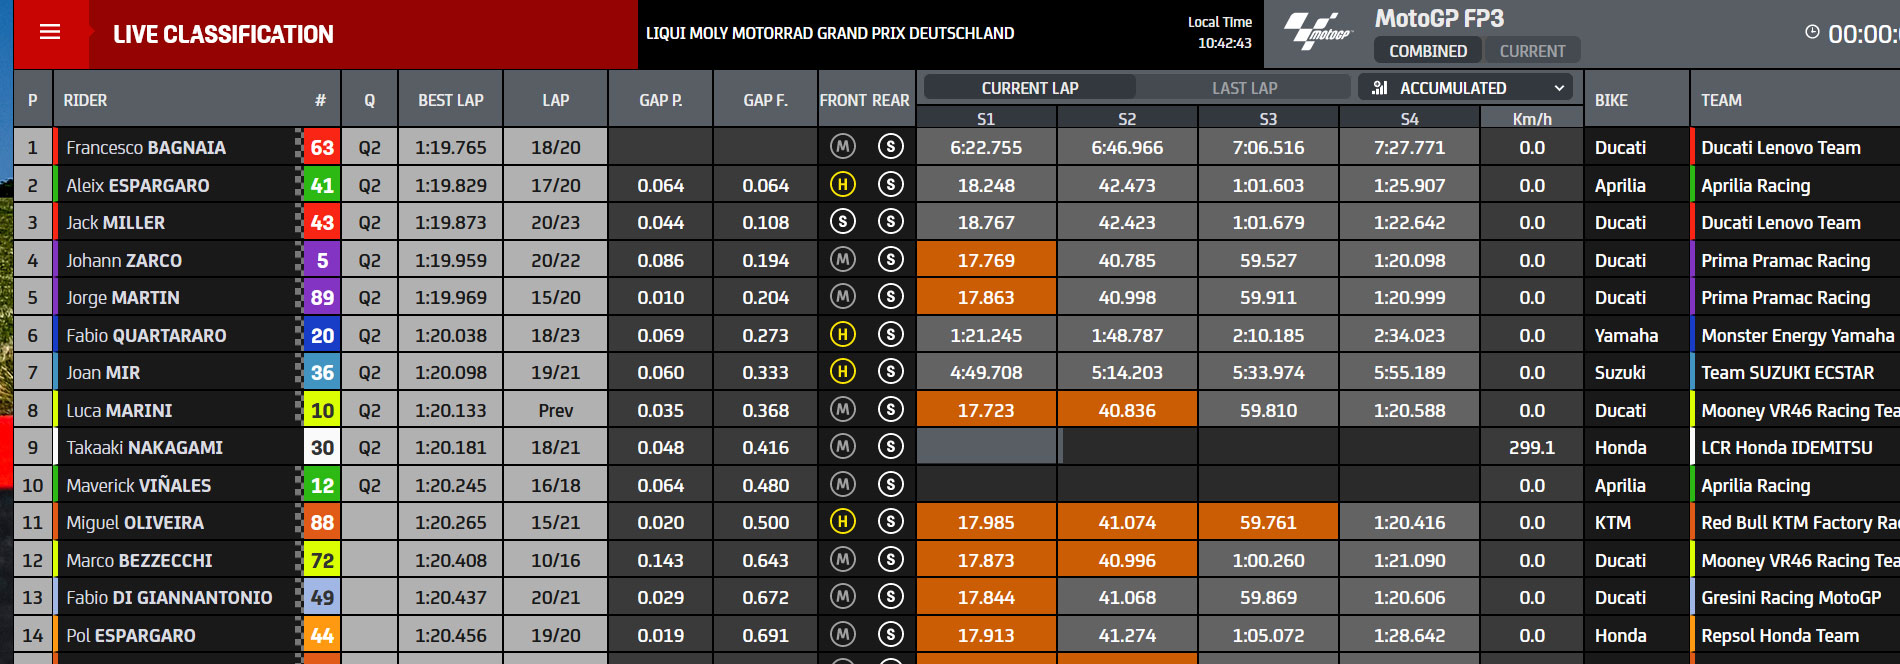The image size is (1900, 664).
Task: Click Viñales' front medium tyre icon
Action: [x=843, y=484]
